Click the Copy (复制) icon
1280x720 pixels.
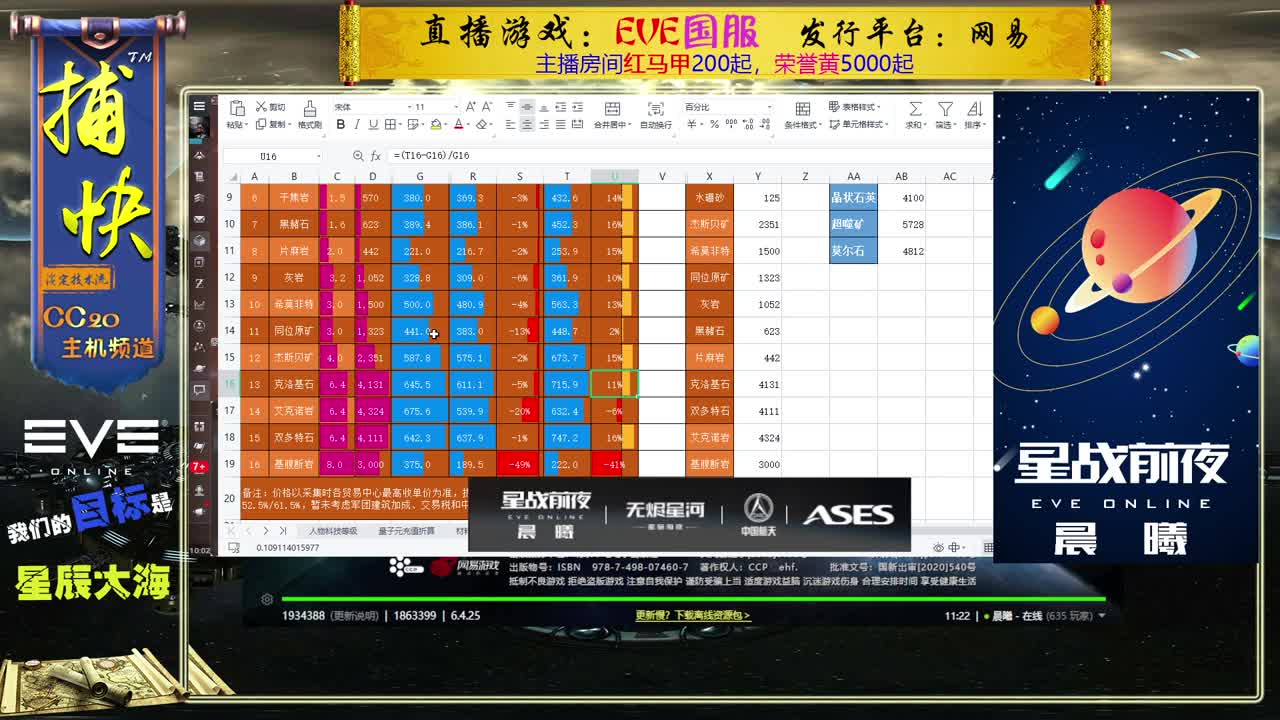coord(261,125)
